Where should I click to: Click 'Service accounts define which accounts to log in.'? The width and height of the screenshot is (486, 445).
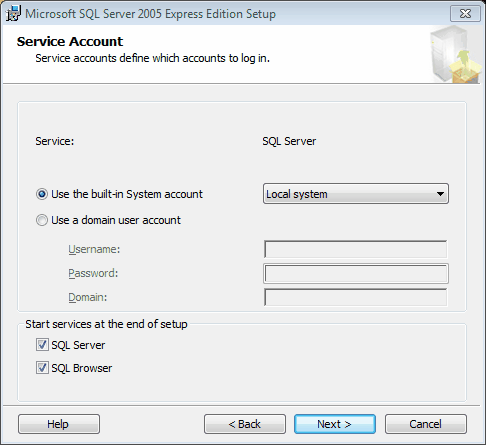pyautogui.click(x=152, y=58)
